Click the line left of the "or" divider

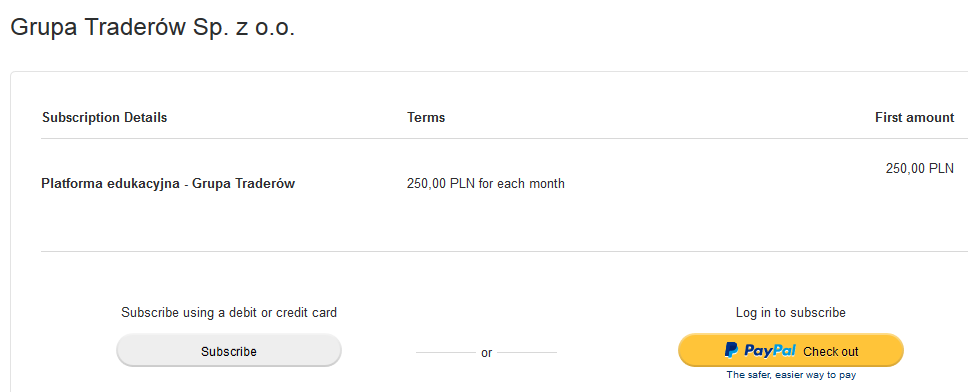coord(446,352)
